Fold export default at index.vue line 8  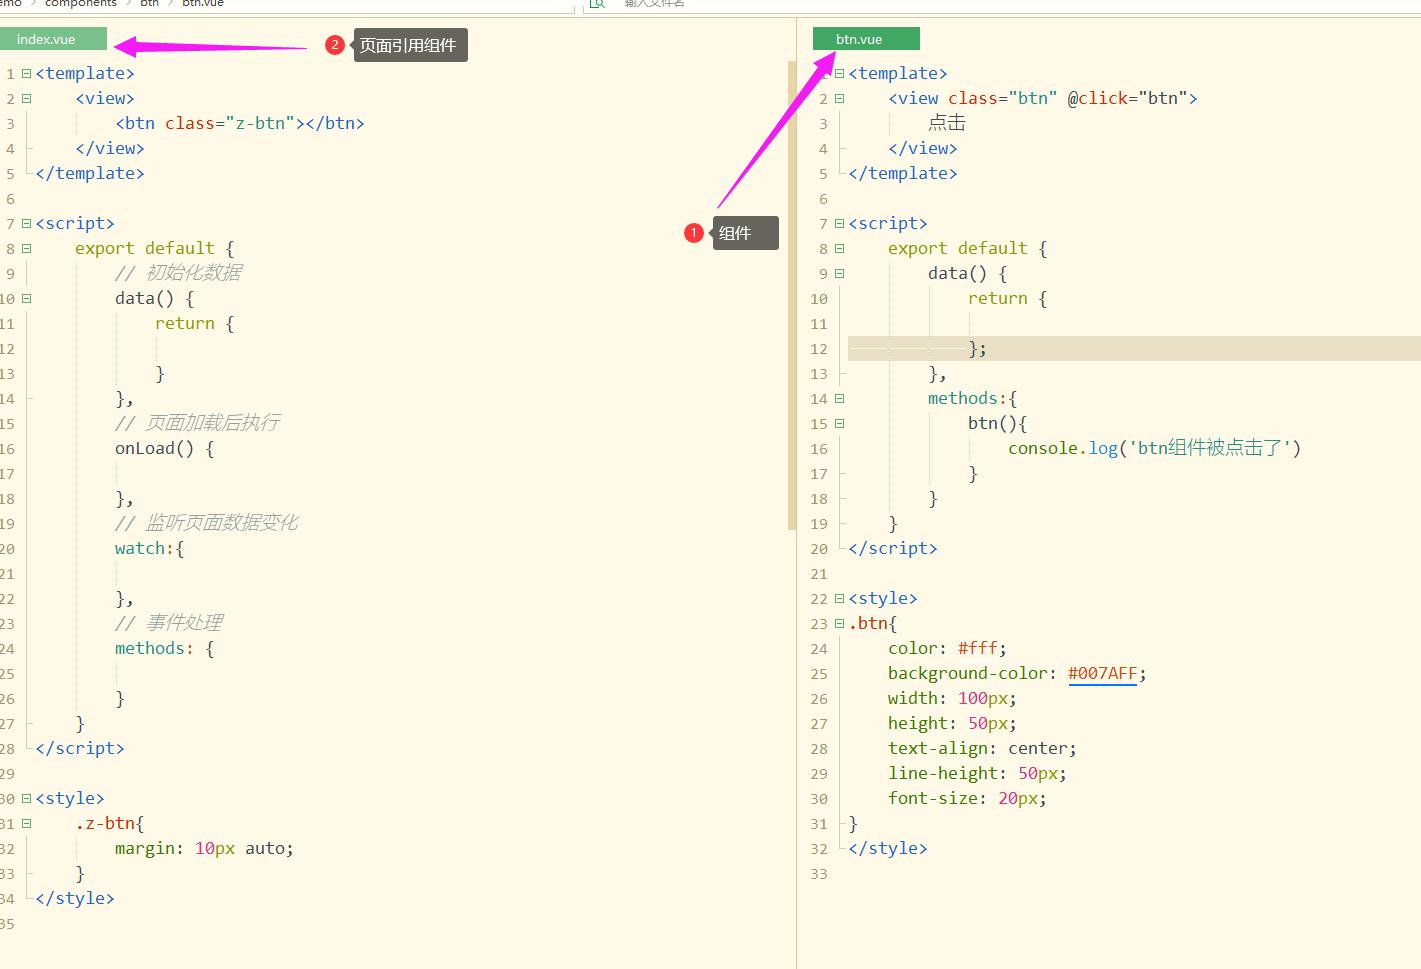tap(26, 248)
